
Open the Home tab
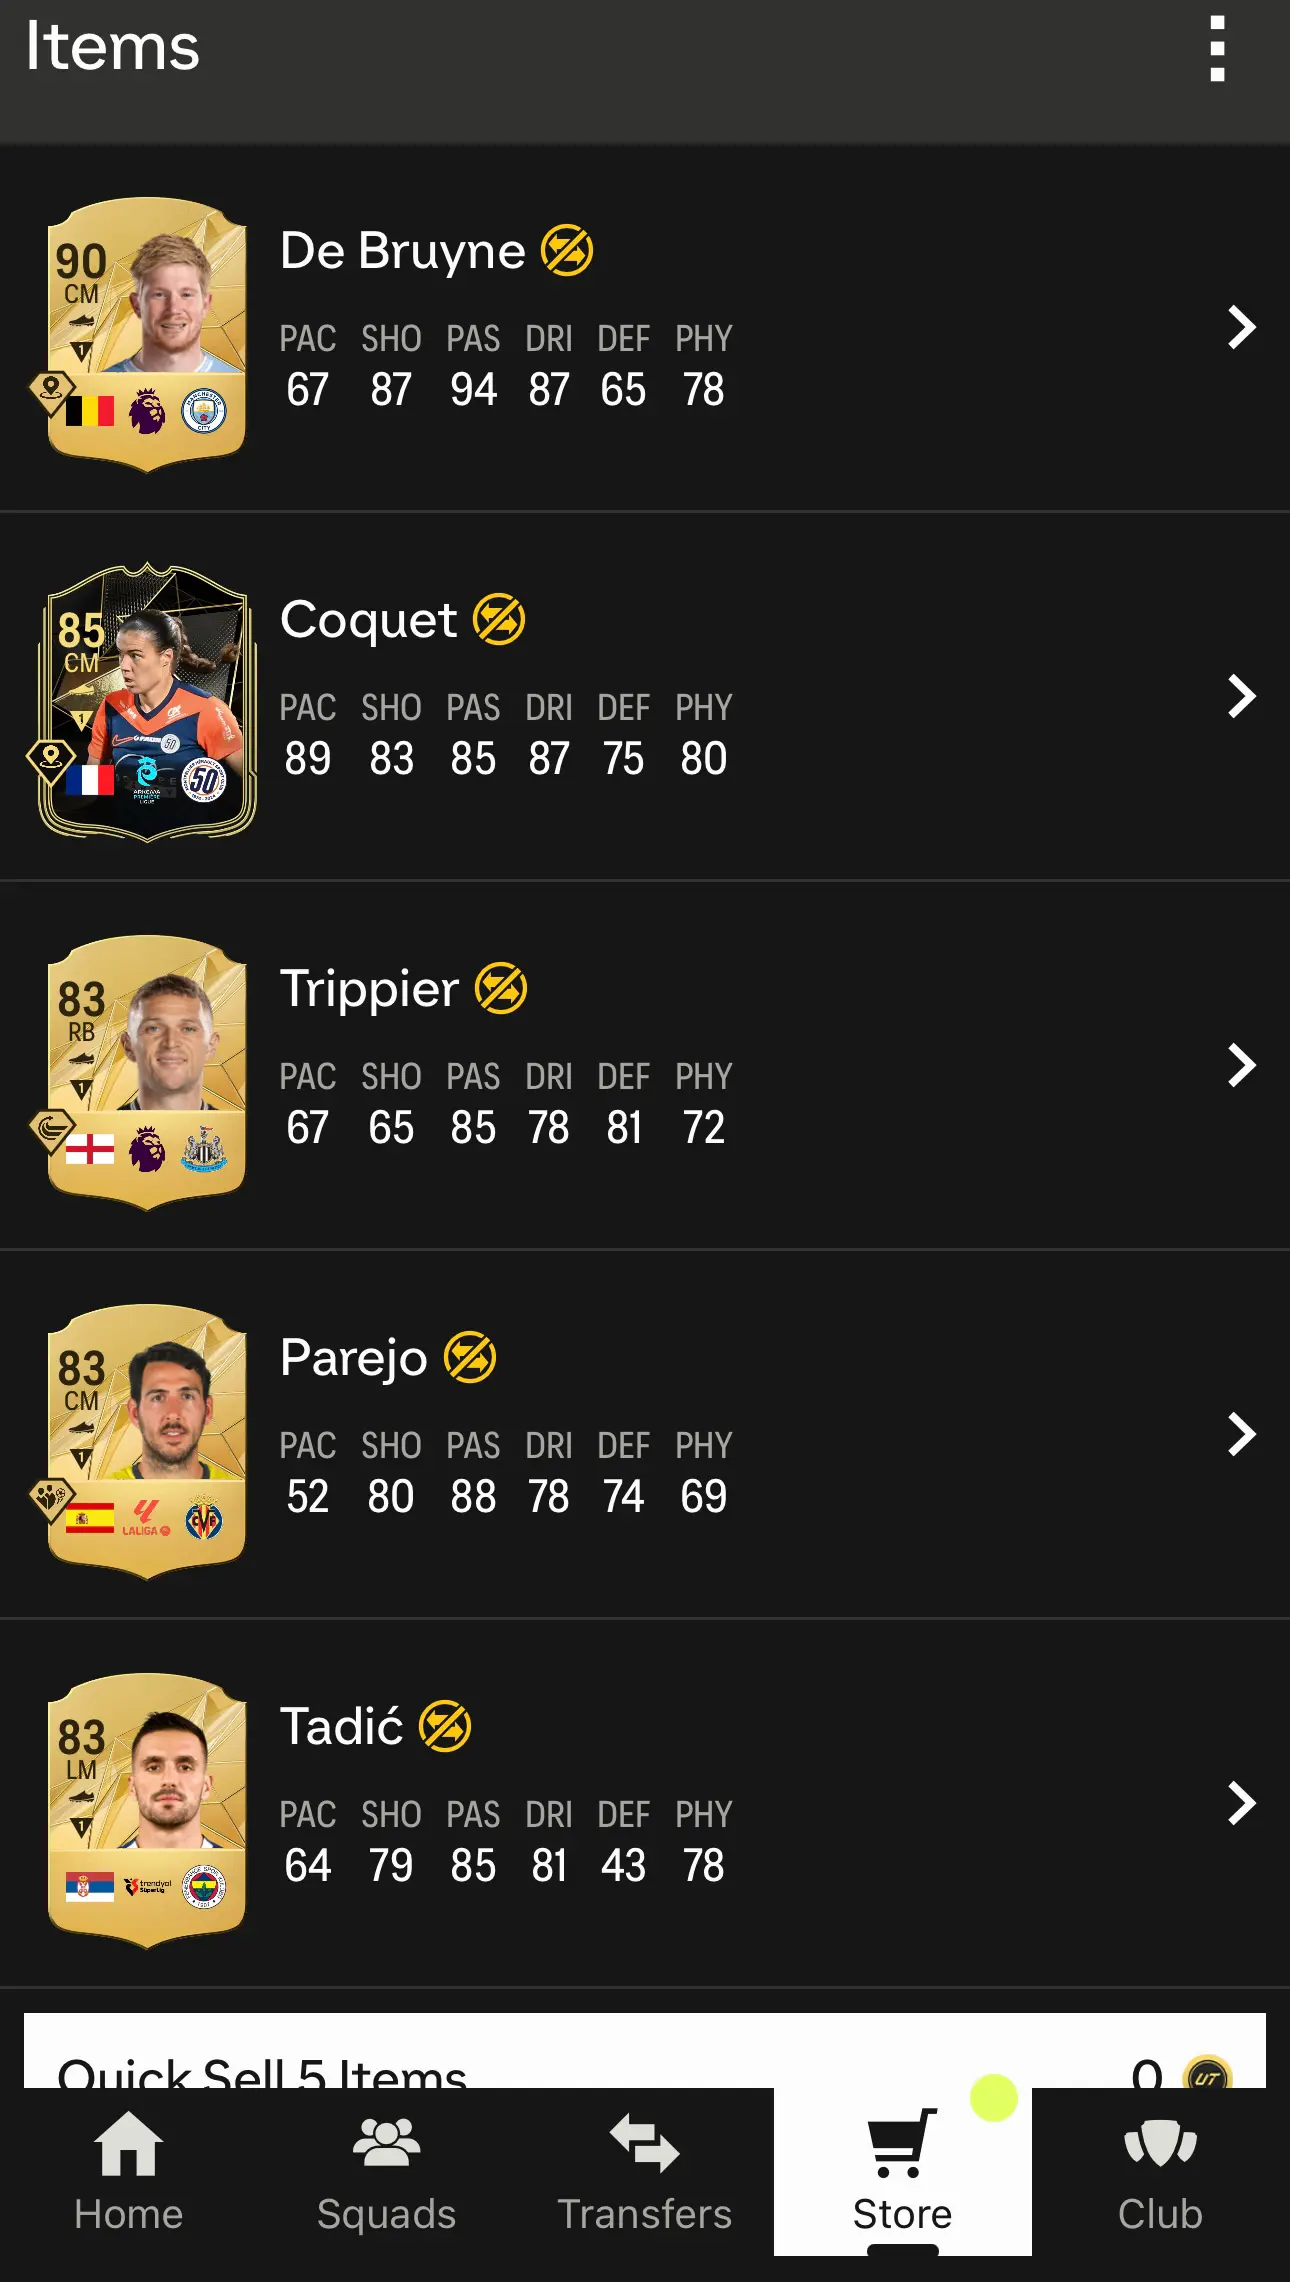(x=129, y=2171)
